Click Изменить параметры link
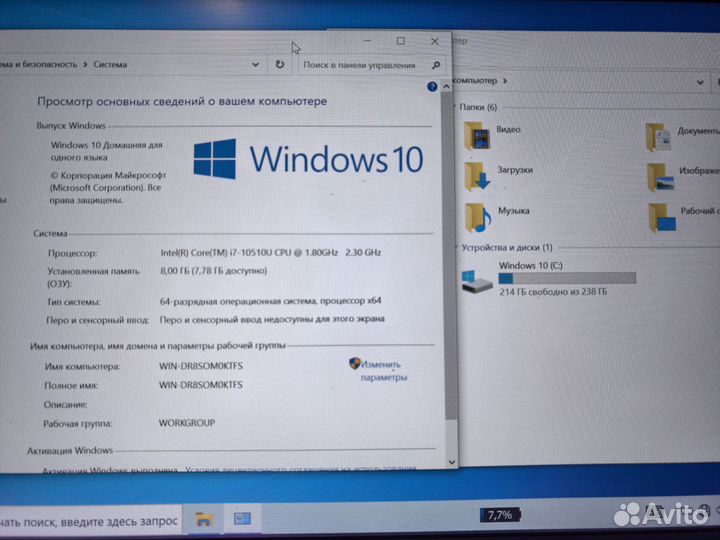 [383, 371]
